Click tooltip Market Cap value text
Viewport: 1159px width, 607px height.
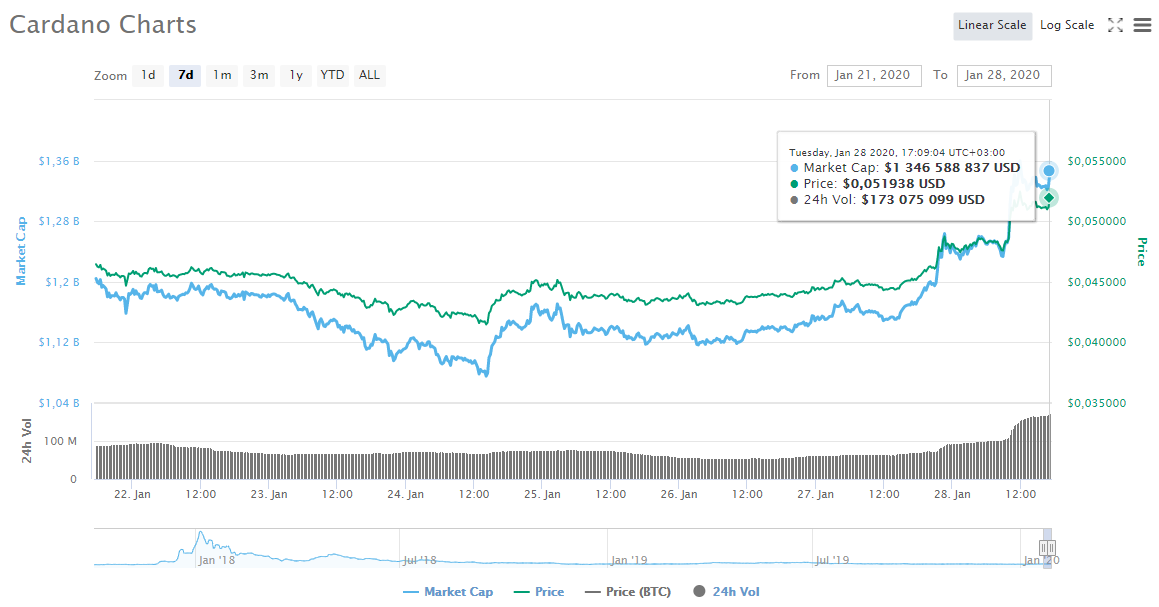tap(952, 168)
